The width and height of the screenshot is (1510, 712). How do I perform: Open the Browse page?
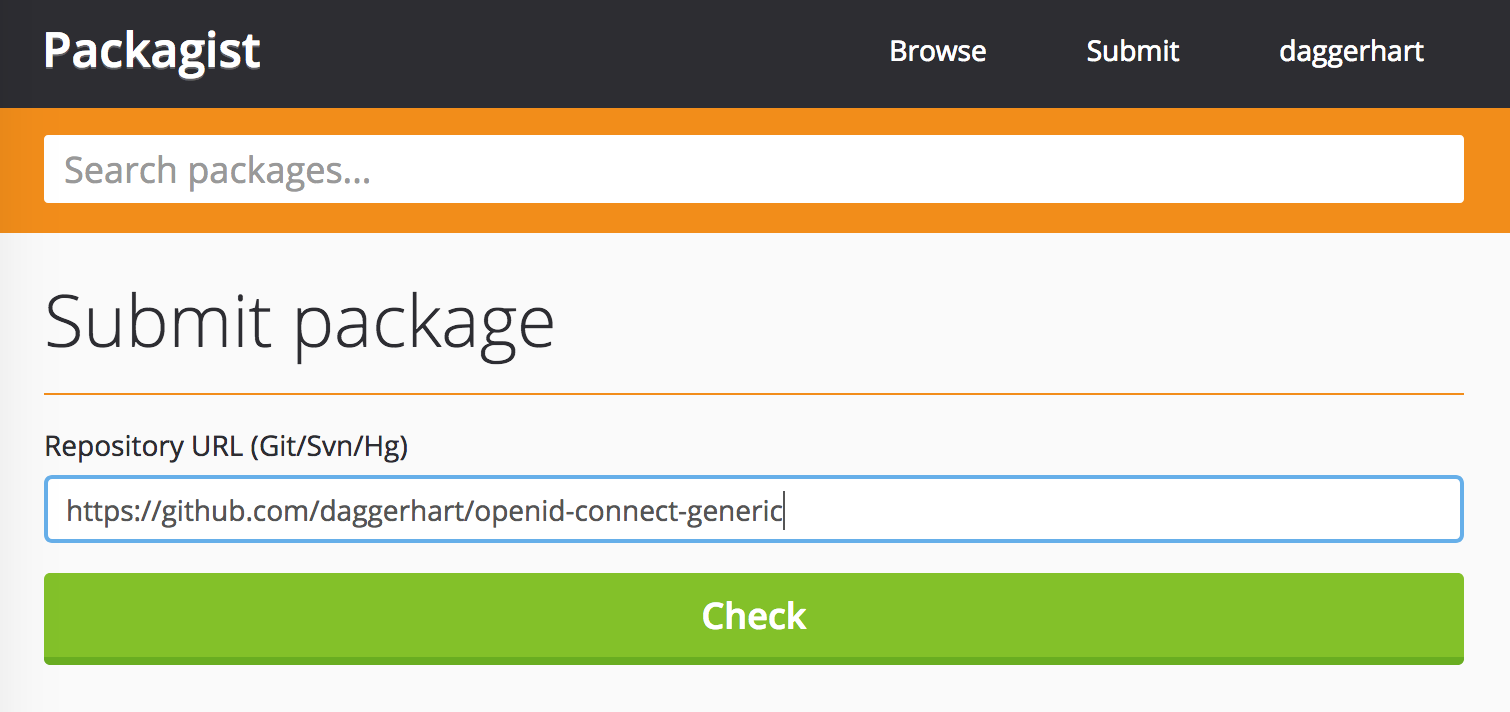pyautogui.click(x=938, y=51)
